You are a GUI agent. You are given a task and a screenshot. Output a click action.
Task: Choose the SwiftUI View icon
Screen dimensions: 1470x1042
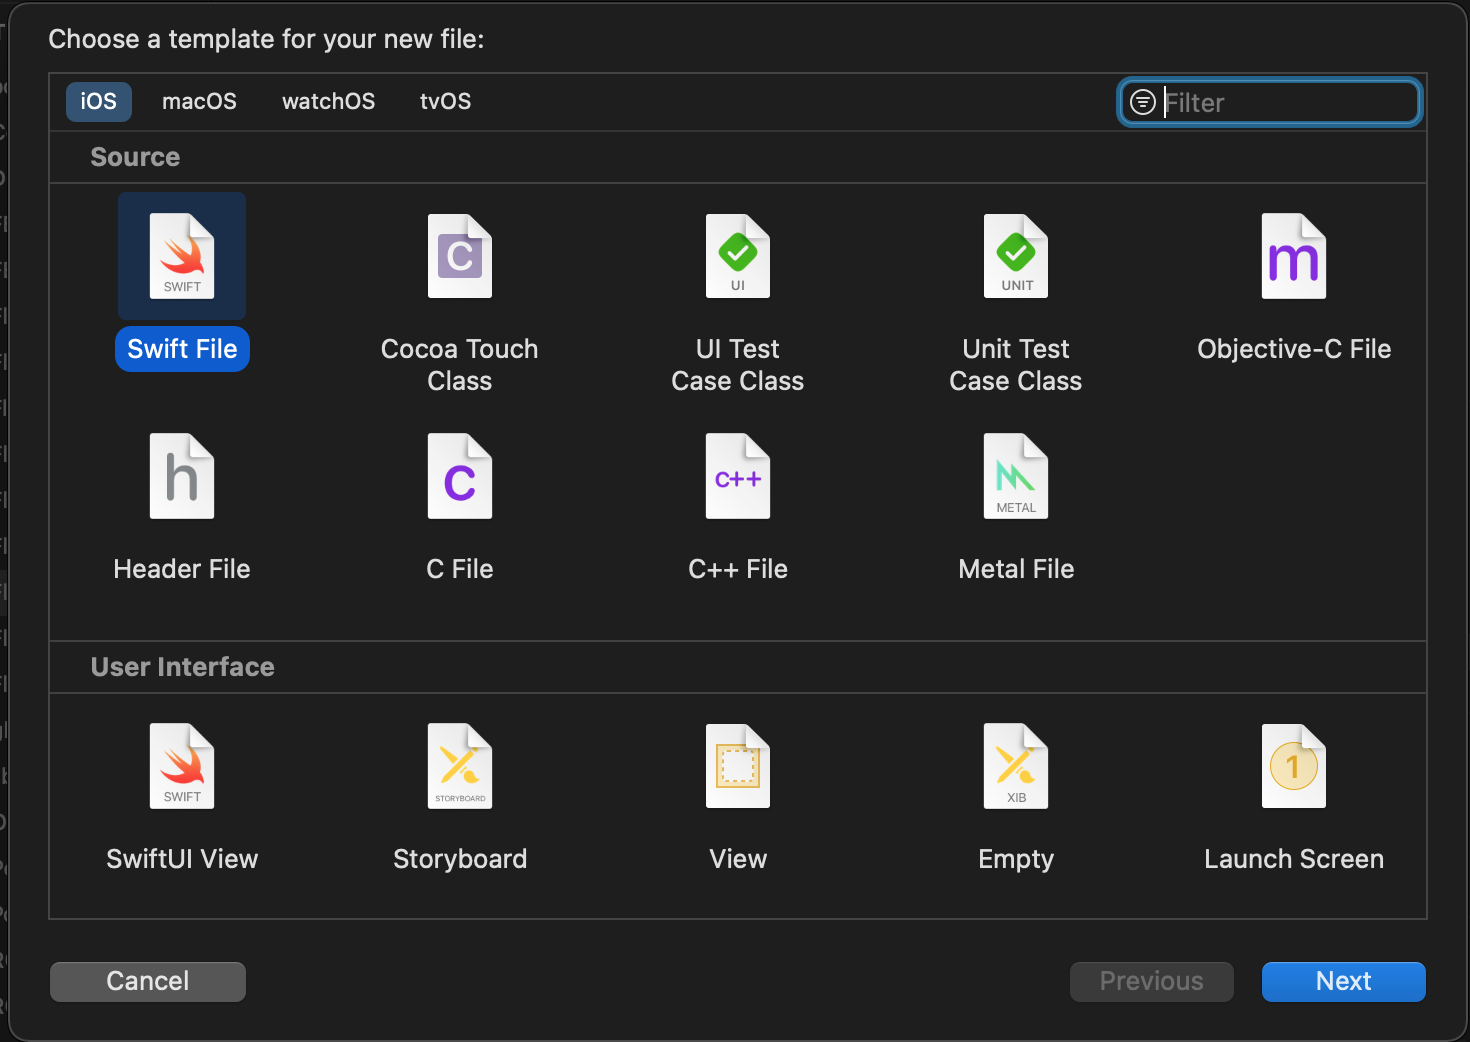coord(182,766)
